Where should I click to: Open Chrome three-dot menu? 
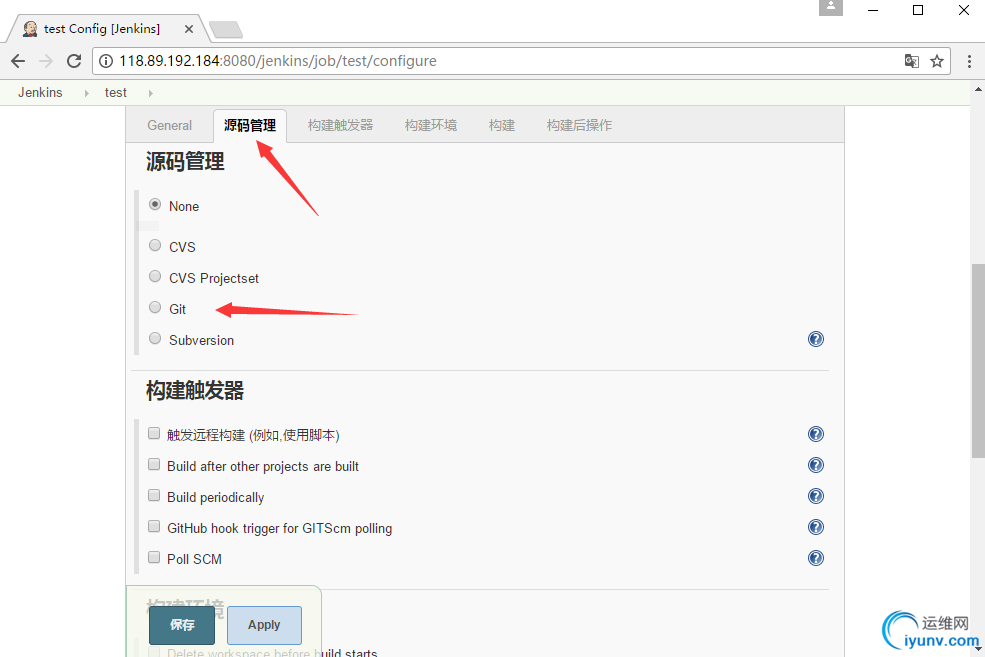[x=969, y=61]
